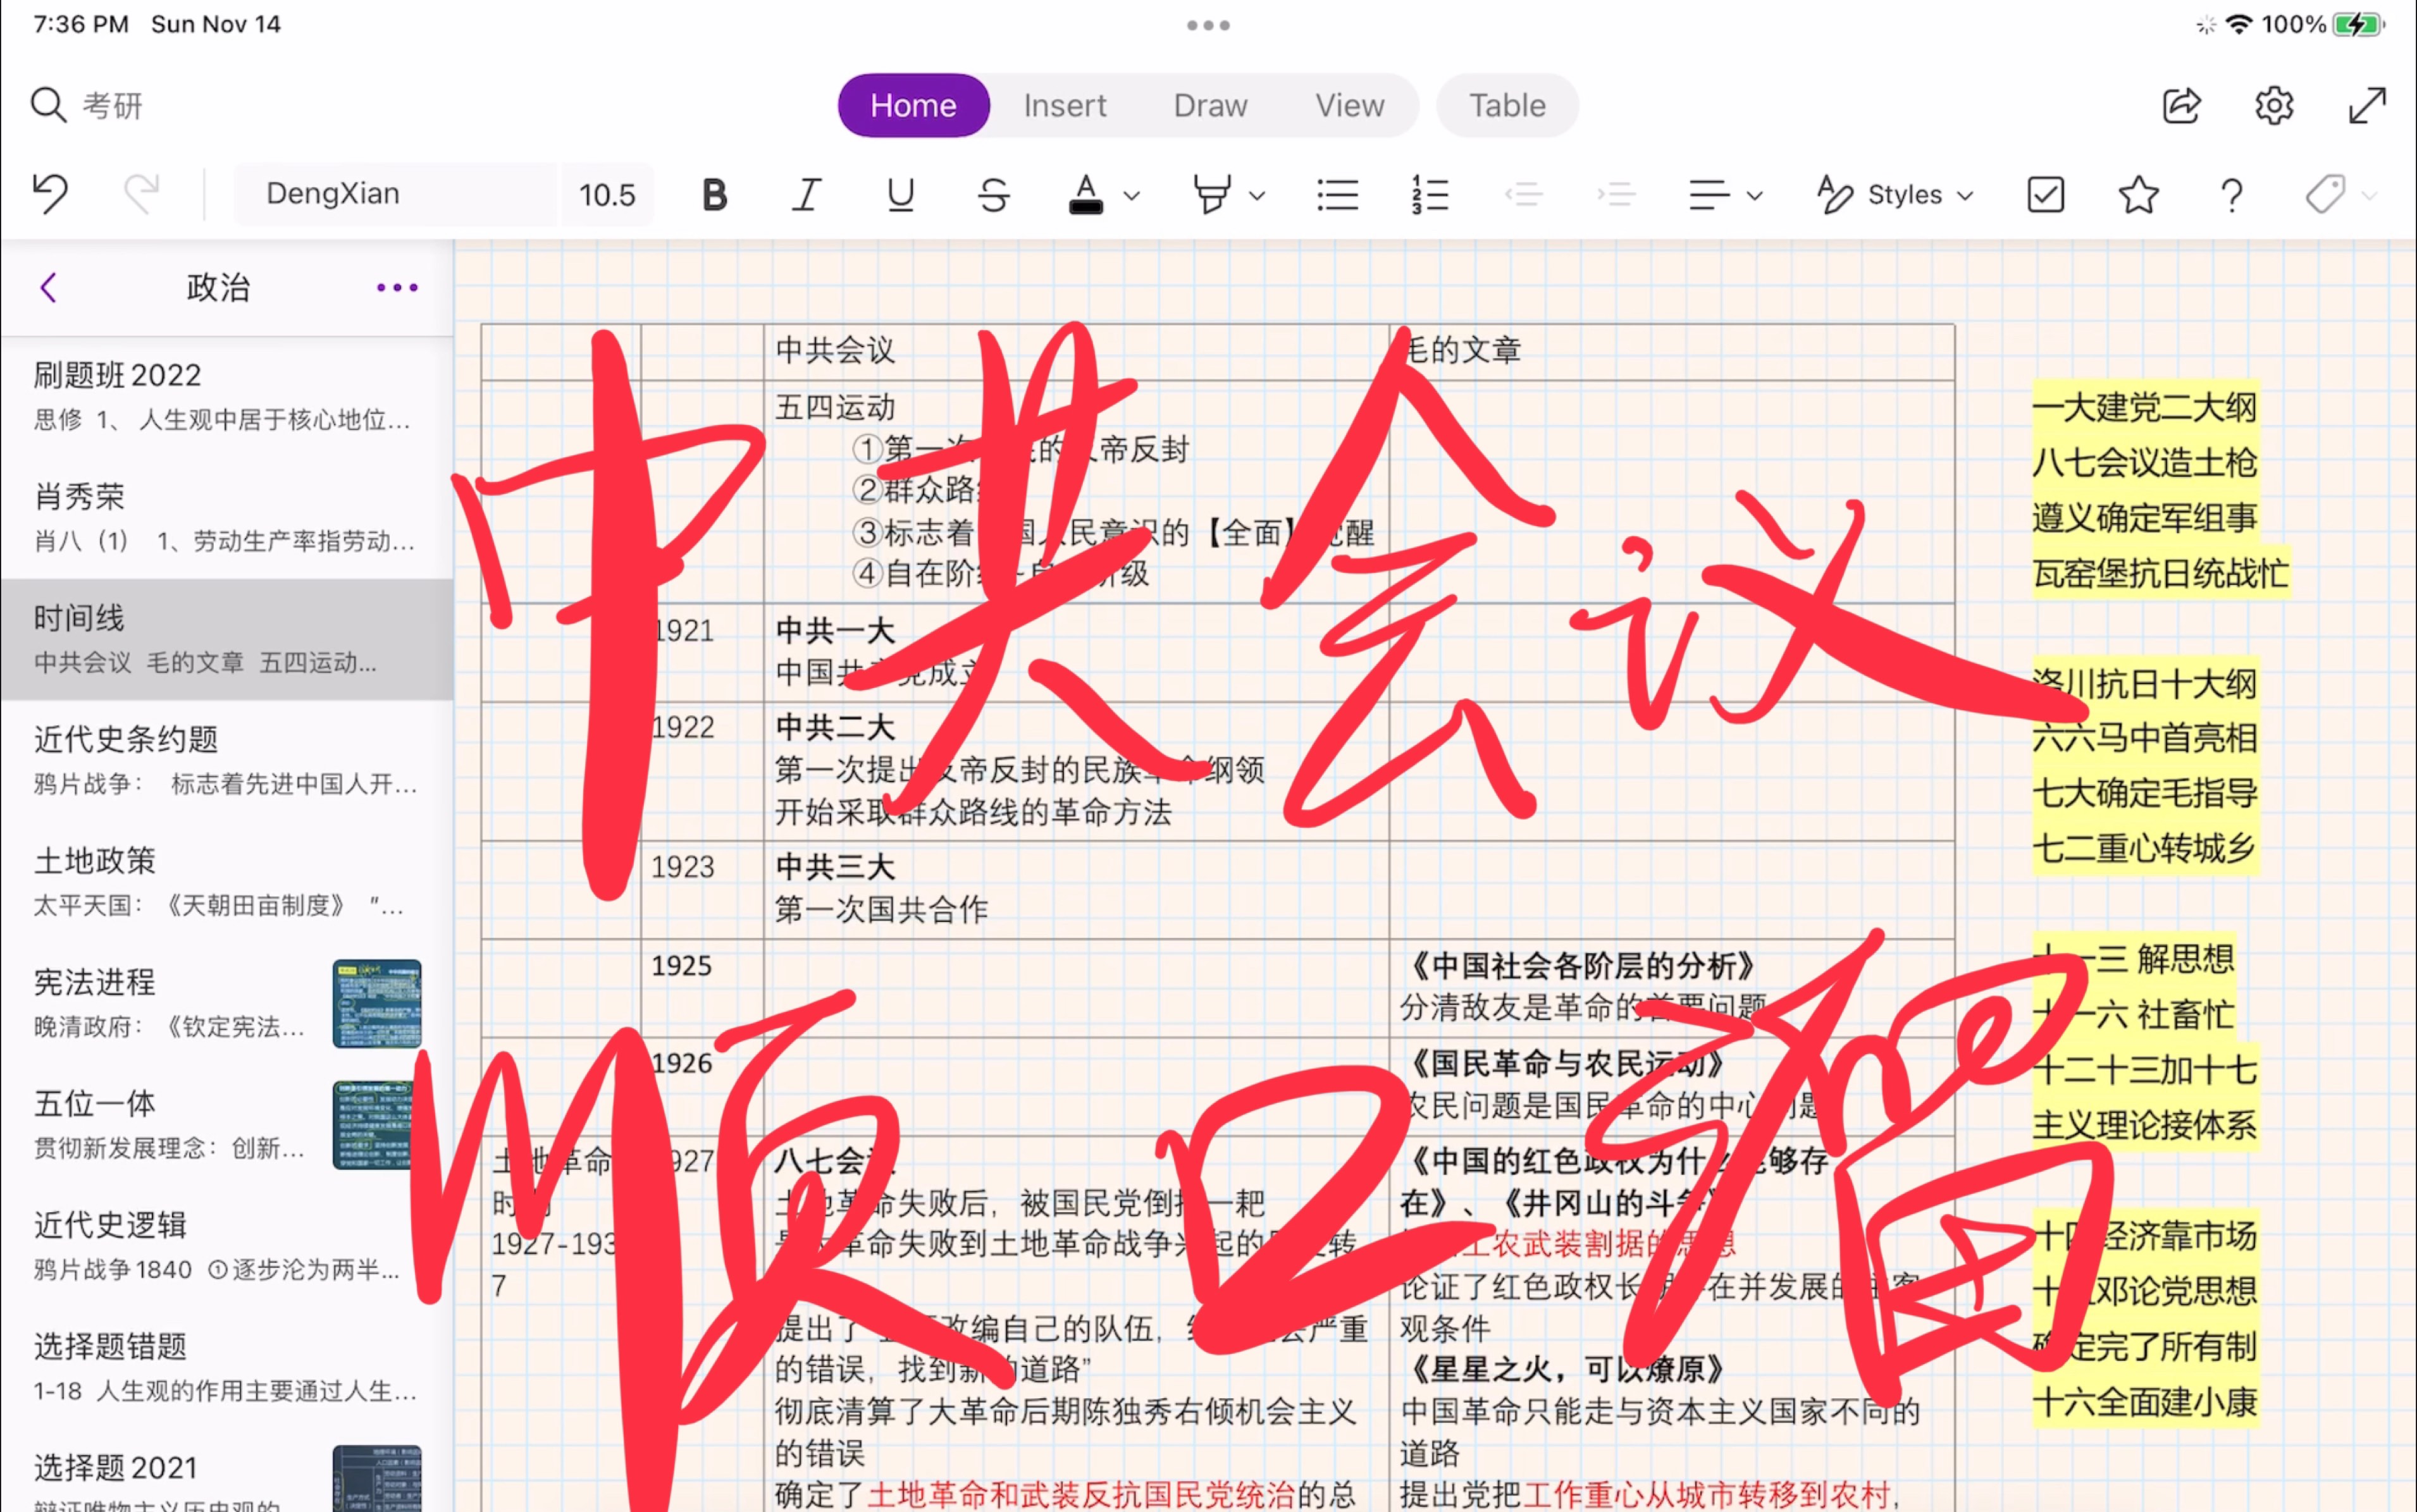
Task: Toggle Bold formatting
Action: click(714, 194)
